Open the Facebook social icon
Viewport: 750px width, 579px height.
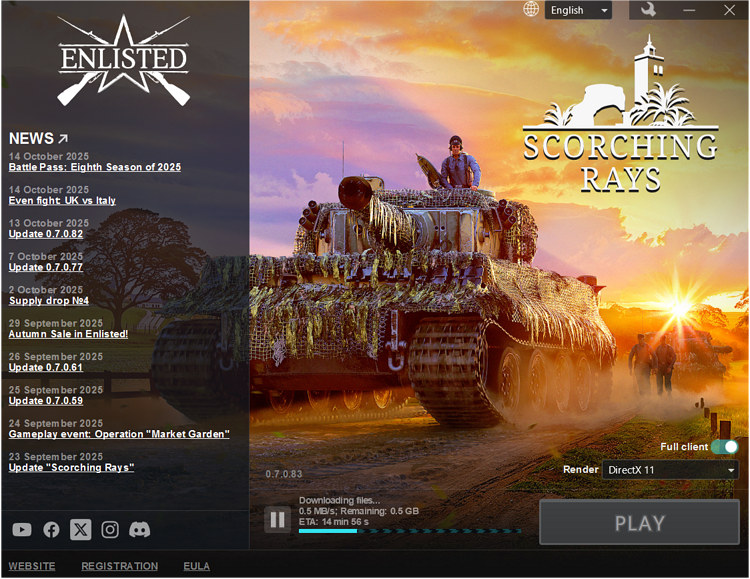(51, 530)
